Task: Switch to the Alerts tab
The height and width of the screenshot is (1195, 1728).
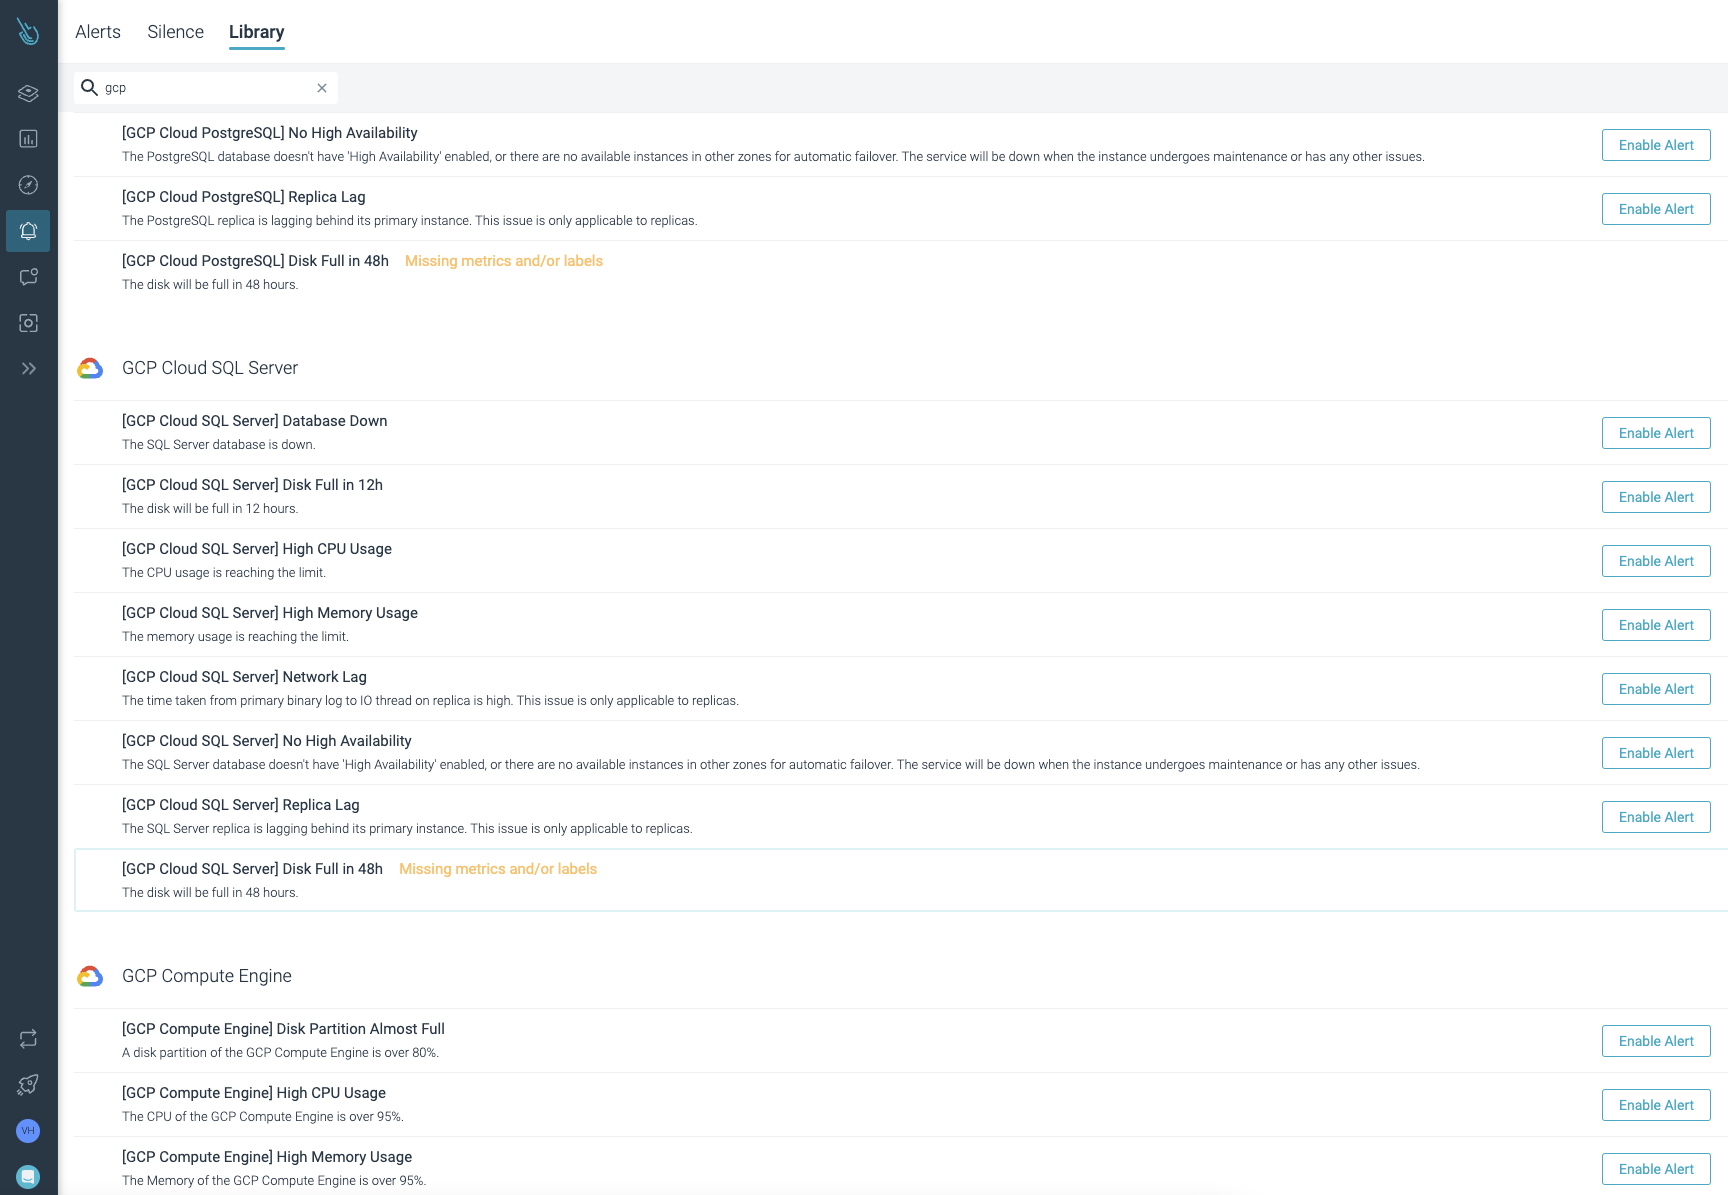Action: (98, 32)
